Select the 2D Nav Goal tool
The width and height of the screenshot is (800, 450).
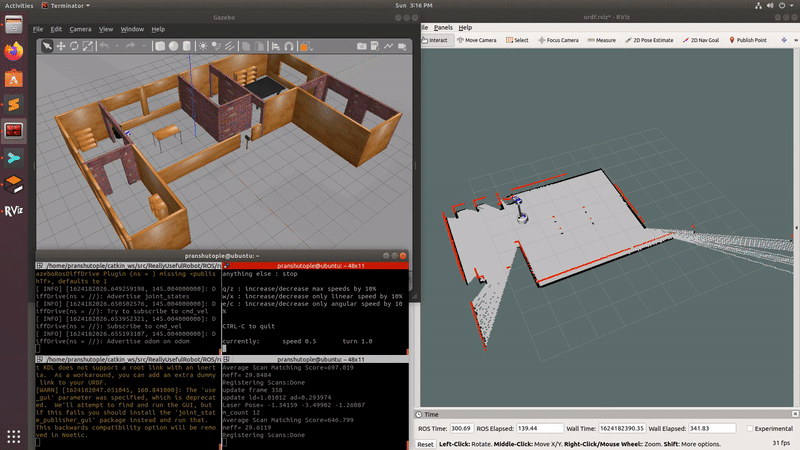click(701, 40)
